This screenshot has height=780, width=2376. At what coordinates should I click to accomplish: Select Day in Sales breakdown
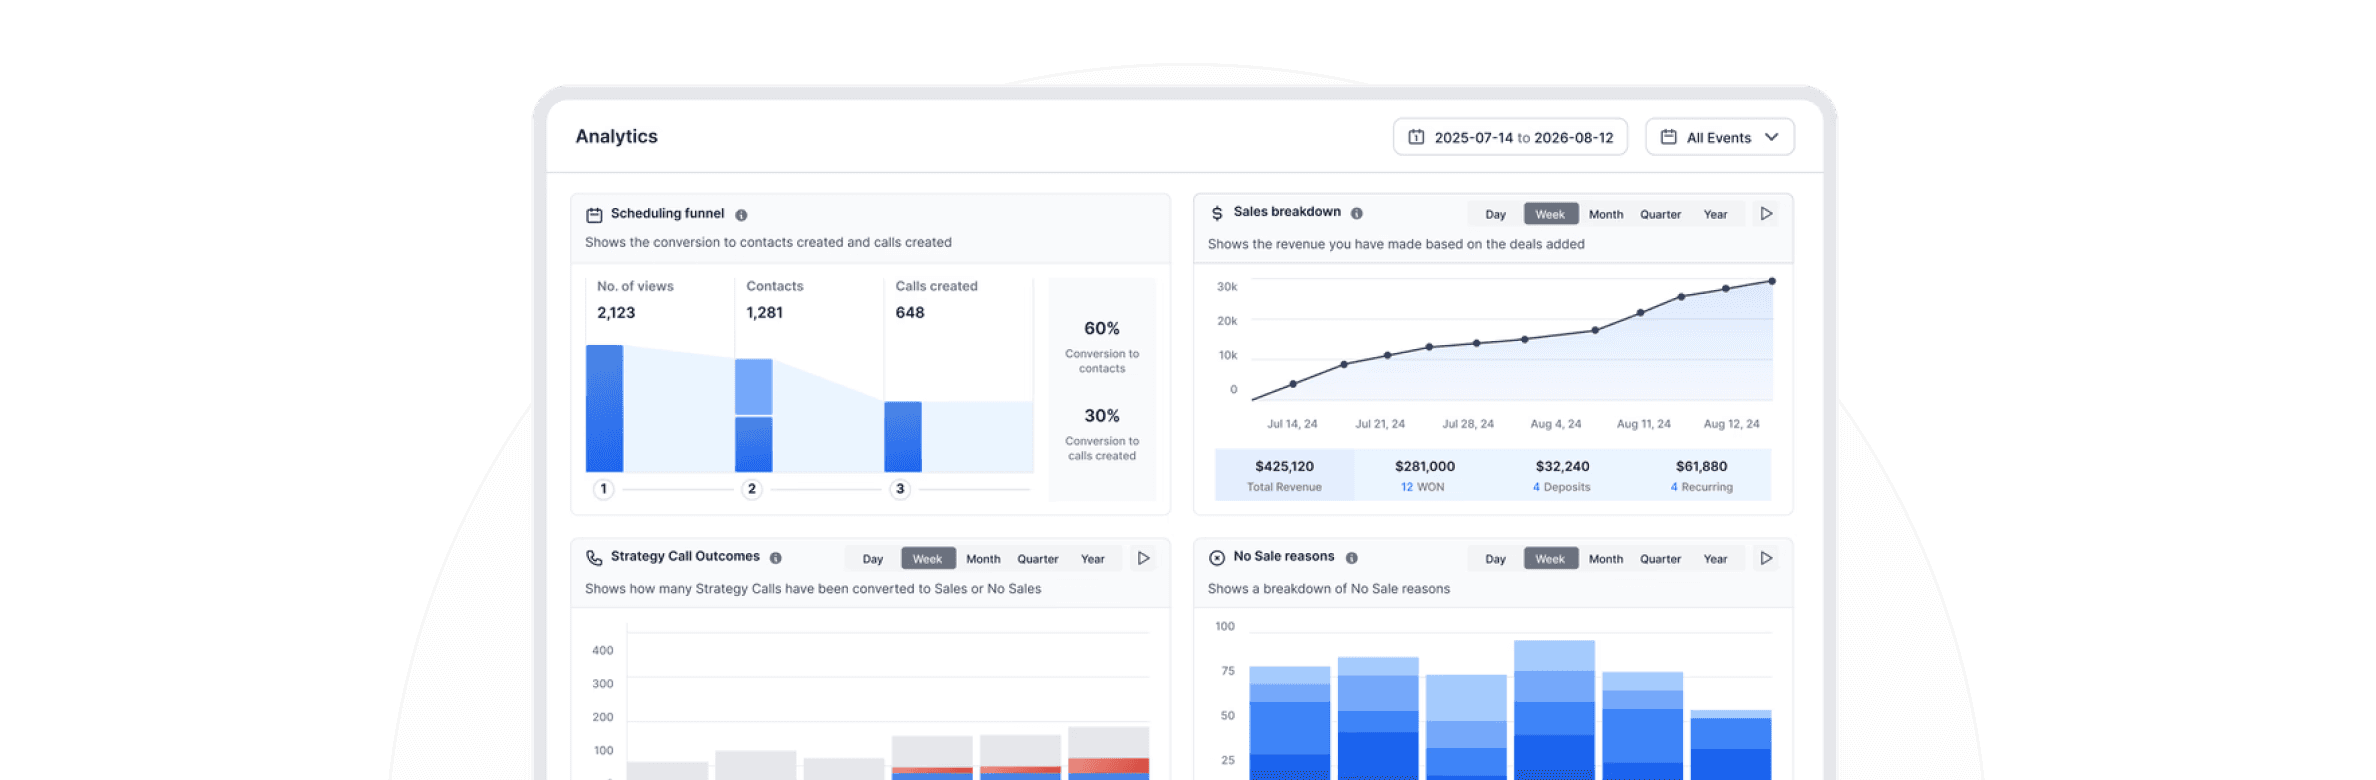[1495, 214]
